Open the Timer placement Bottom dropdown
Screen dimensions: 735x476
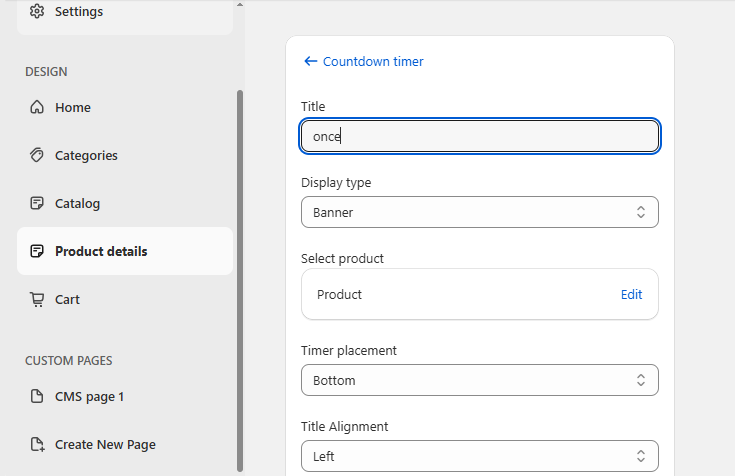[x=480, y=380]
